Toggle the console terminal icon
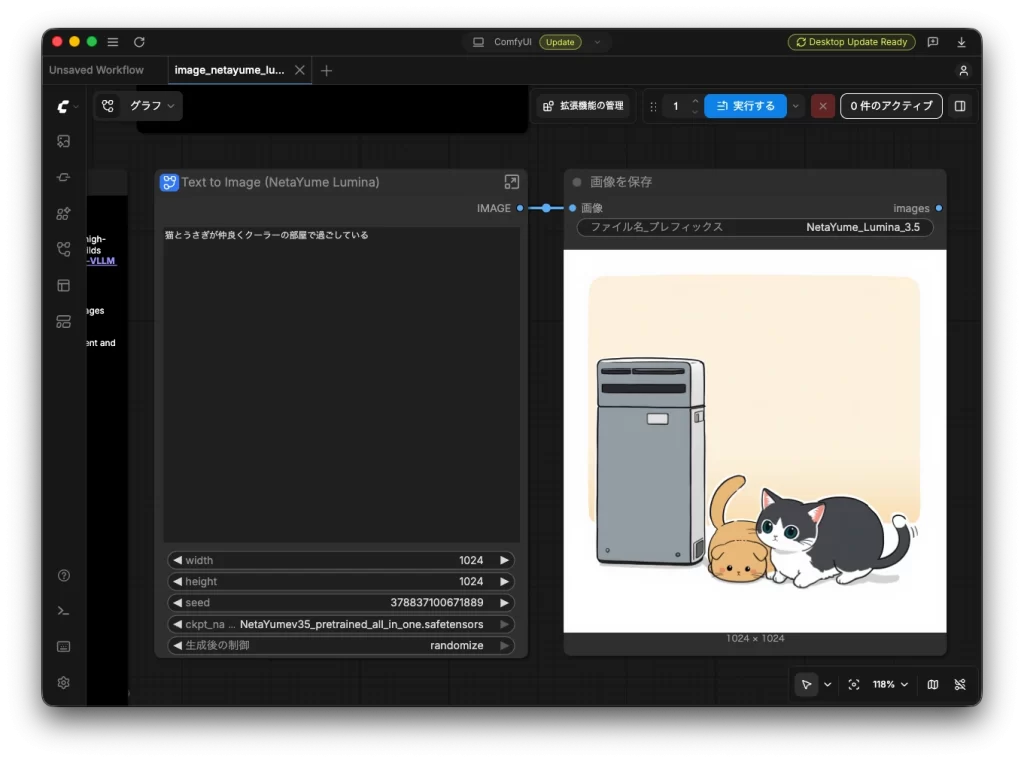 point(63,611)
